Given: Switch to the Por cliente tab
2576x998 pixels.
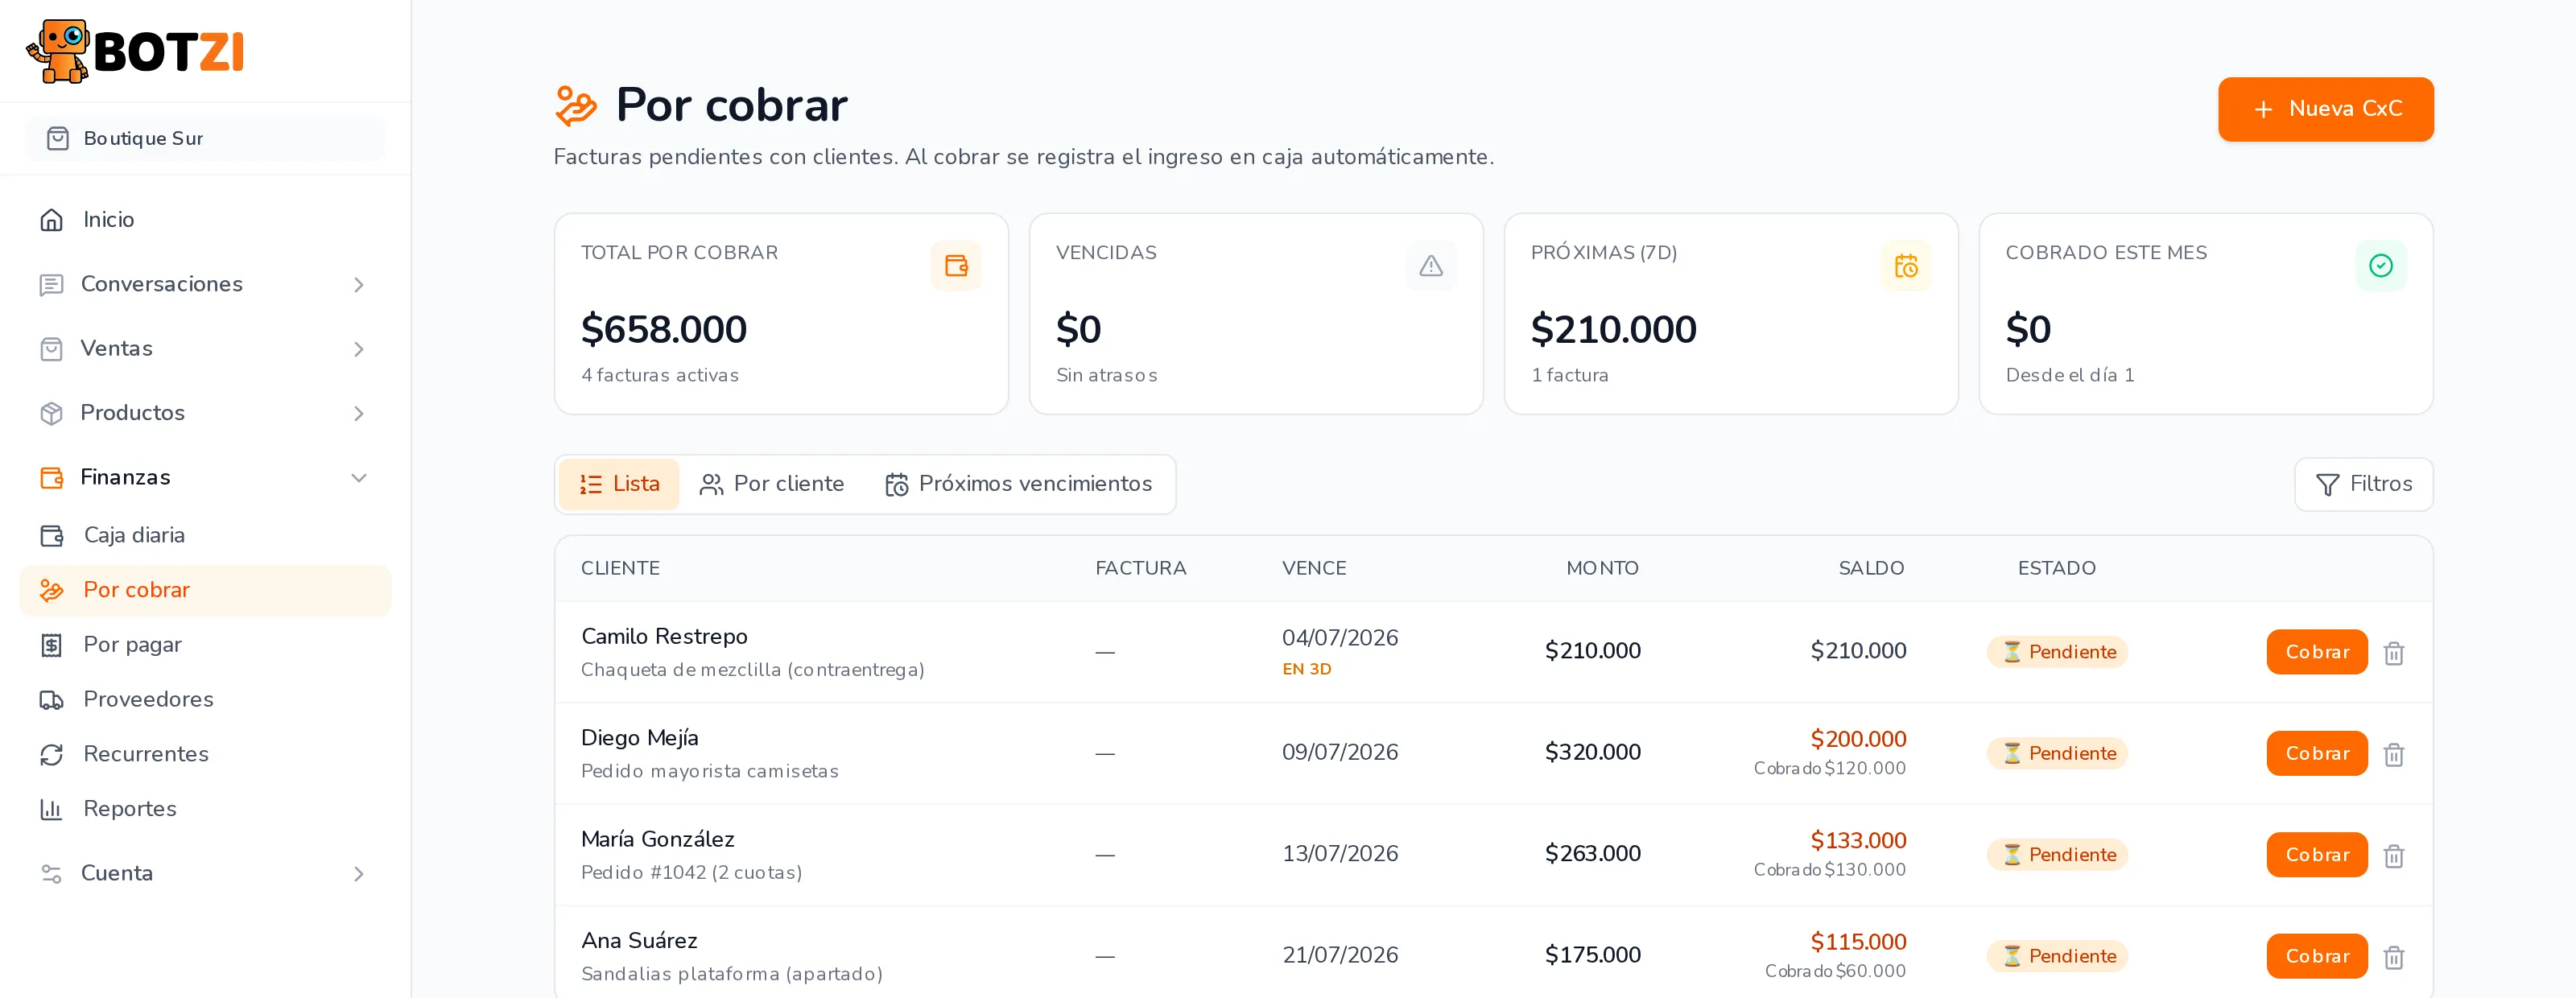Looking at the screenshot, I should coord(772,484).
